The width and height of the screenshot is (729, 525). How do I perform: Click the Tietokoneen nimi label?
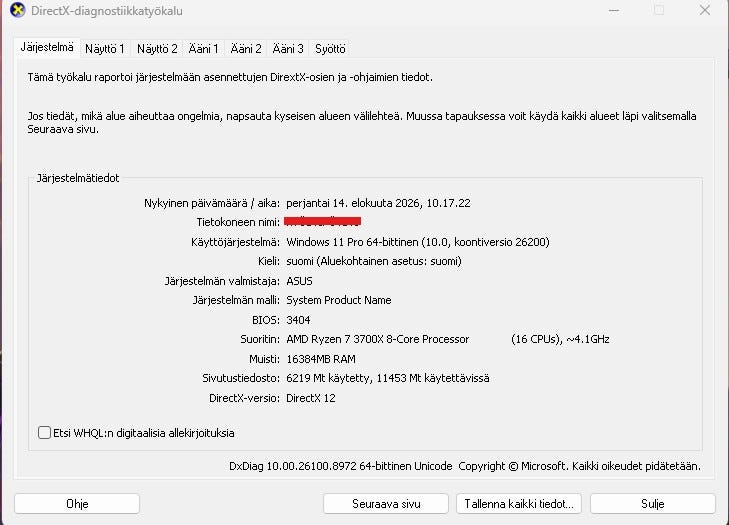click(238, 222)
